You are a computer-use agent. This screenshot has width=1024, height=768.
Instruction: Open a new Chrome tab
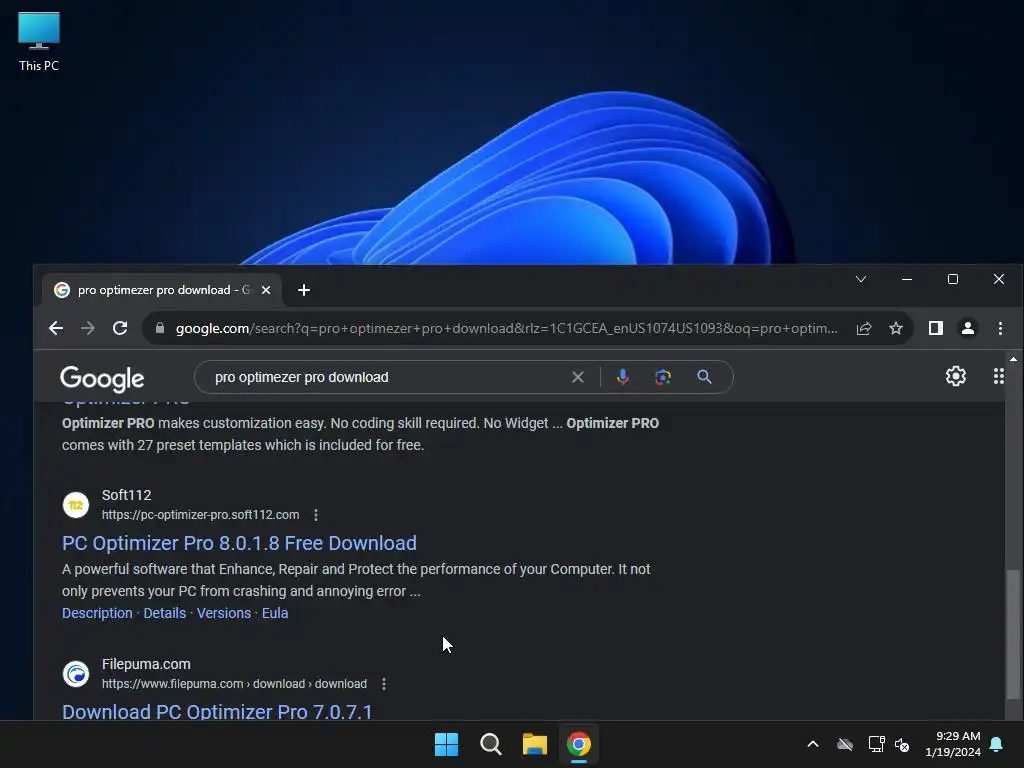coord(304,290)
